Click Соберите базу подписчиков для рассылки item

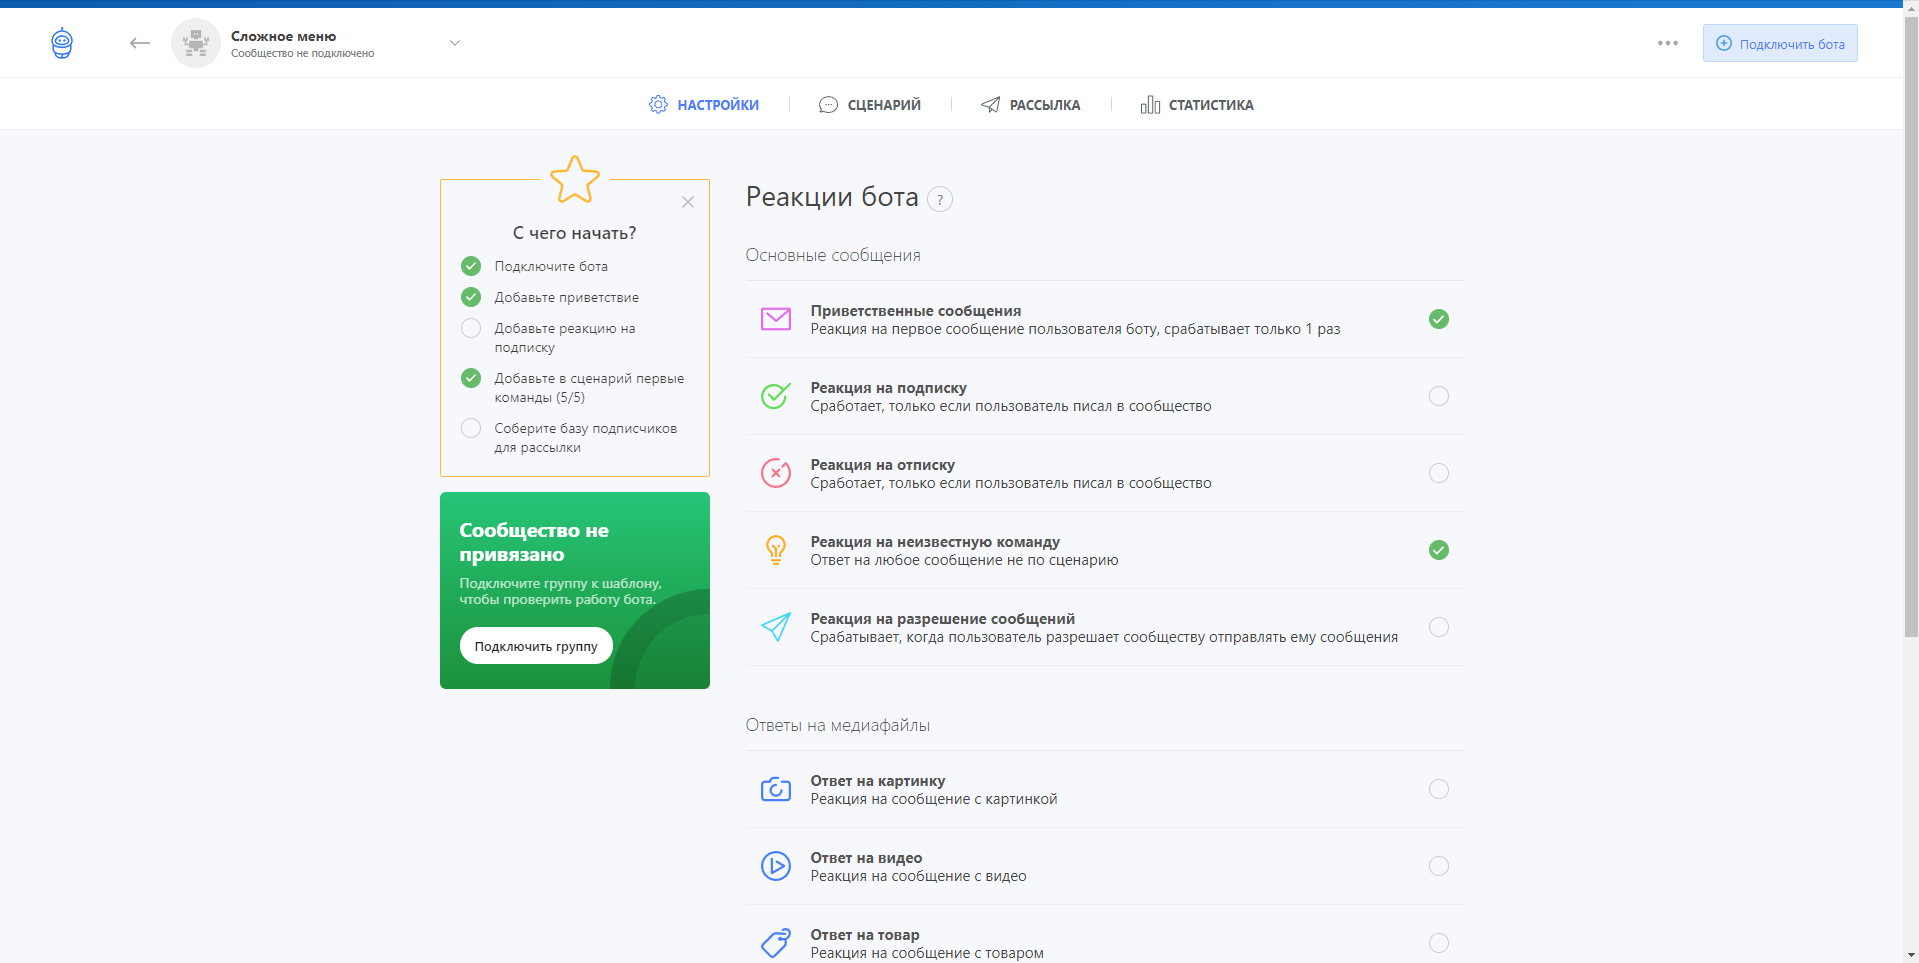click(585, 438)
